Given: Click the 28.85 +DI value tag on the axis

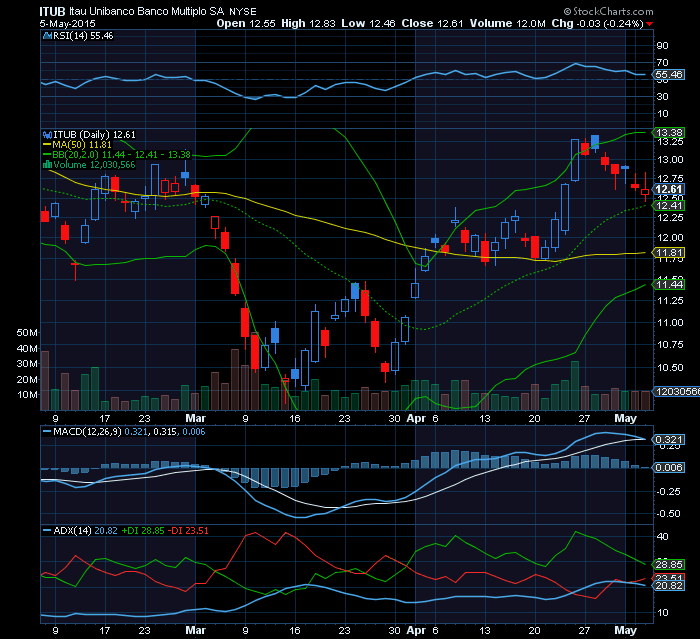Looking at the screenshot, I should (x=669, y=565).
